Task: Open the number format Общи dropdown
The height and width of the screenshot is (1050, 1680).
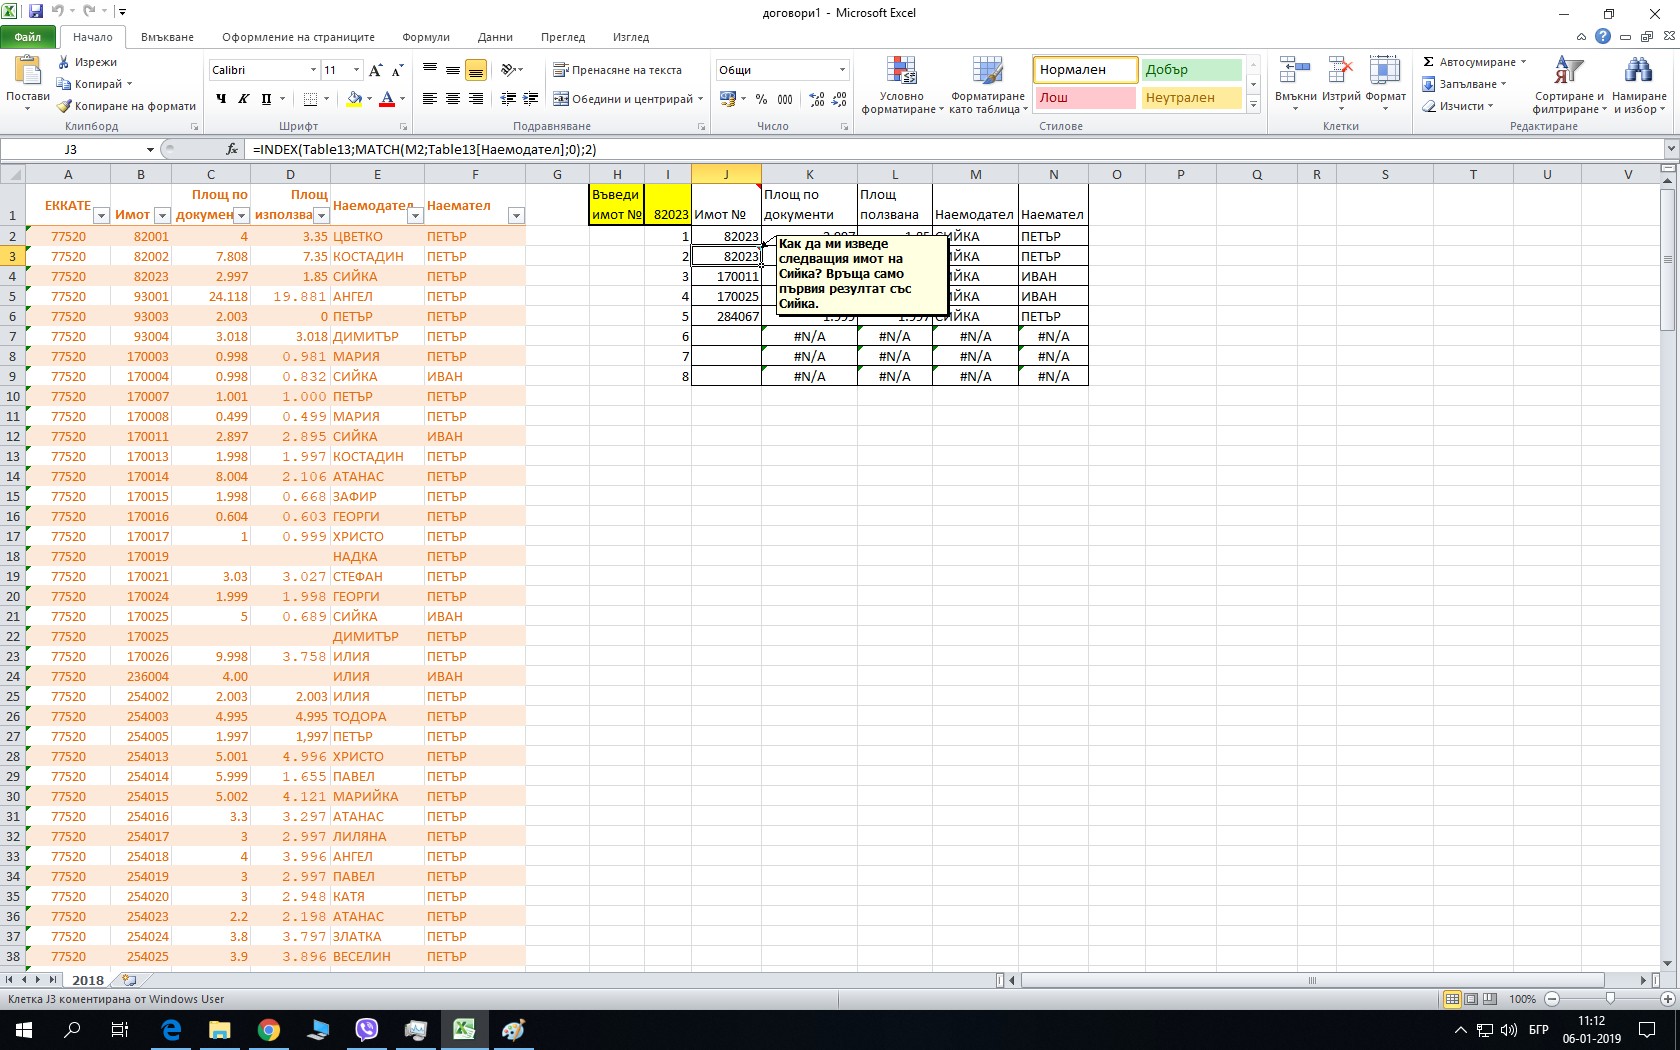Action: click(842, 70)
